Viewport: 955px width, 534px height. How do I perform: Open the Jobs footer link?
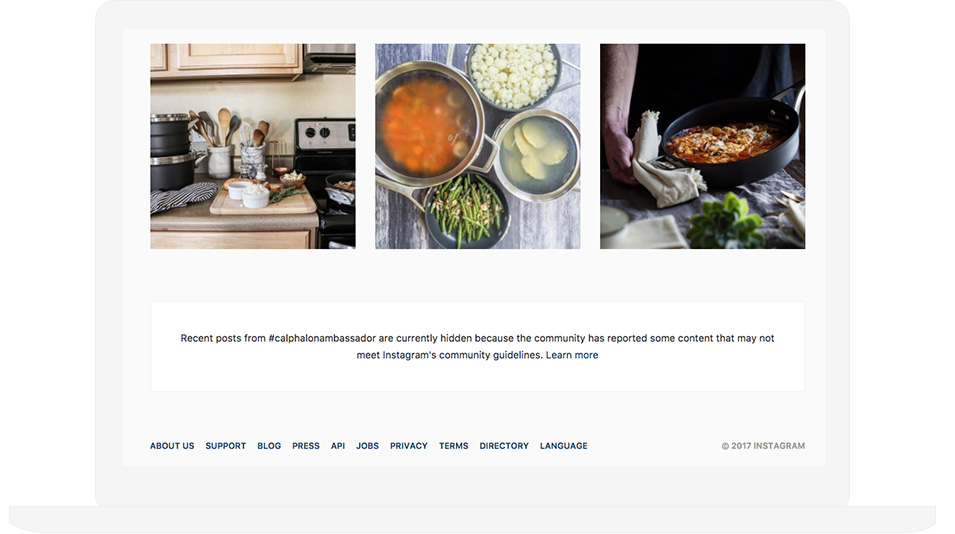[x=367, y=446]
